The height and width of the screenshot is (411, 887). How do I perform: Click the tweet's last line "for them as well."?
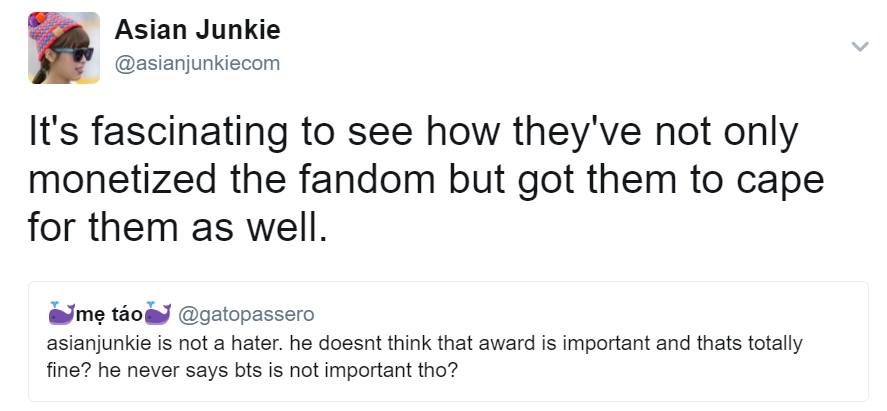(x=176, y=229)
